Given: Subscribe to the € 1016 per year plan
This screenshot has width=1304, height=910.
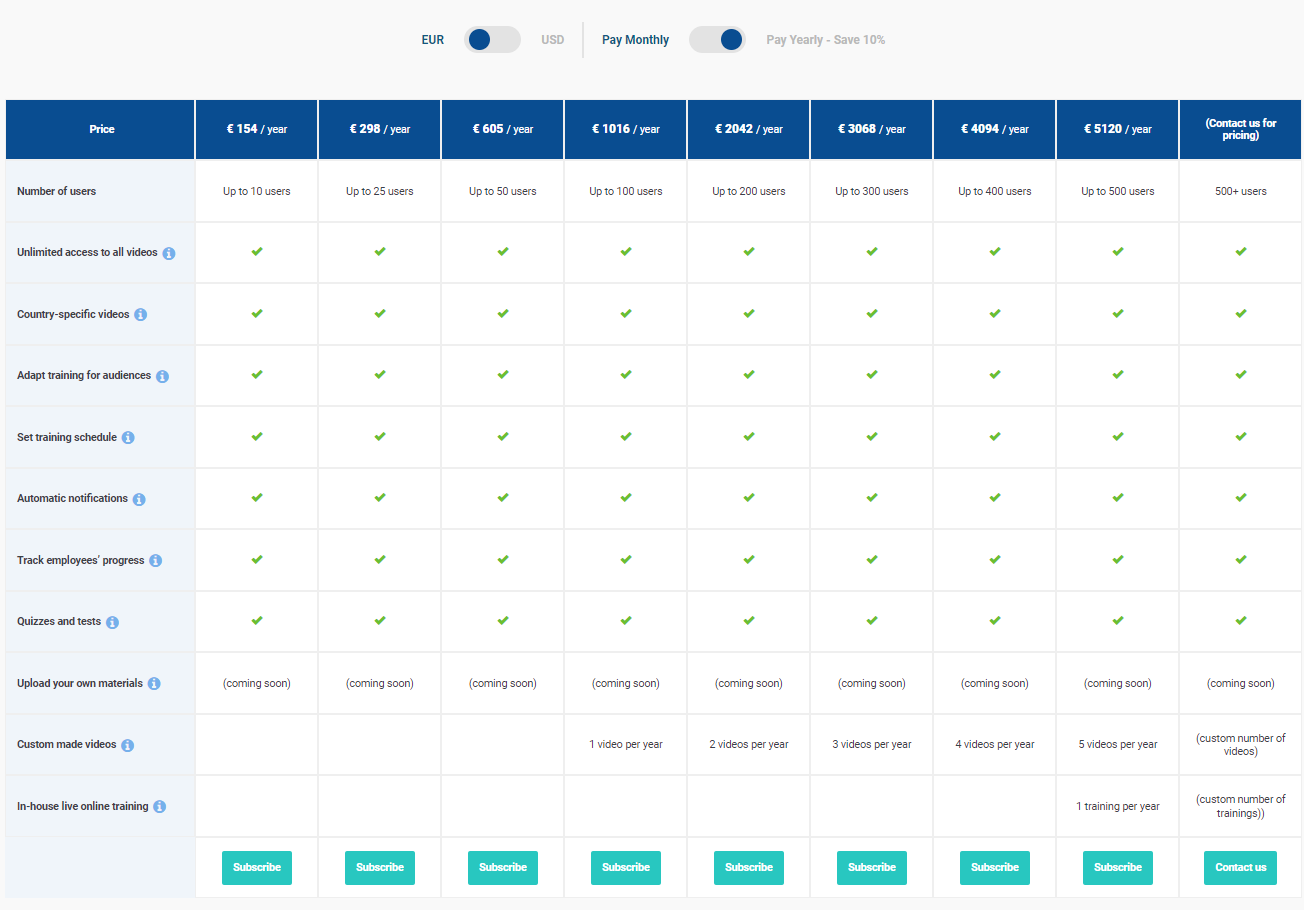Looking at the screenshot, I should (625, 868).
